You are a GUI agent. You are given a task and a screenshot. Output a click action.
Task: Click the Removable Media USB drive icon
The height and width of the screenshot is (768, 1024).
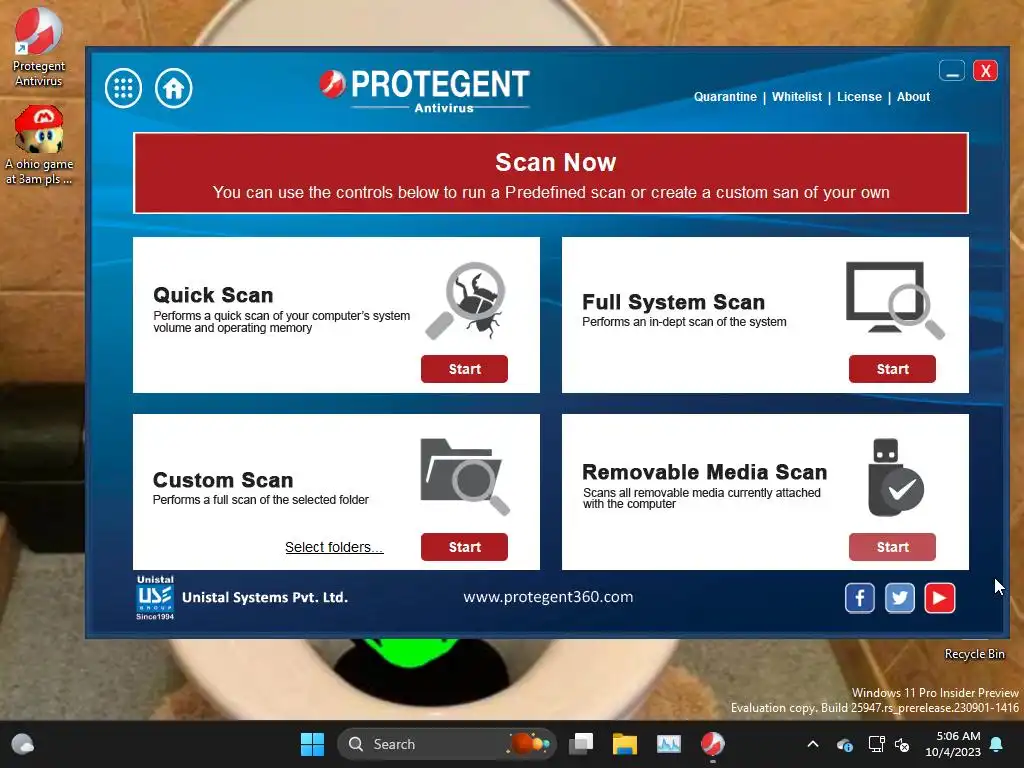(895, 477)
